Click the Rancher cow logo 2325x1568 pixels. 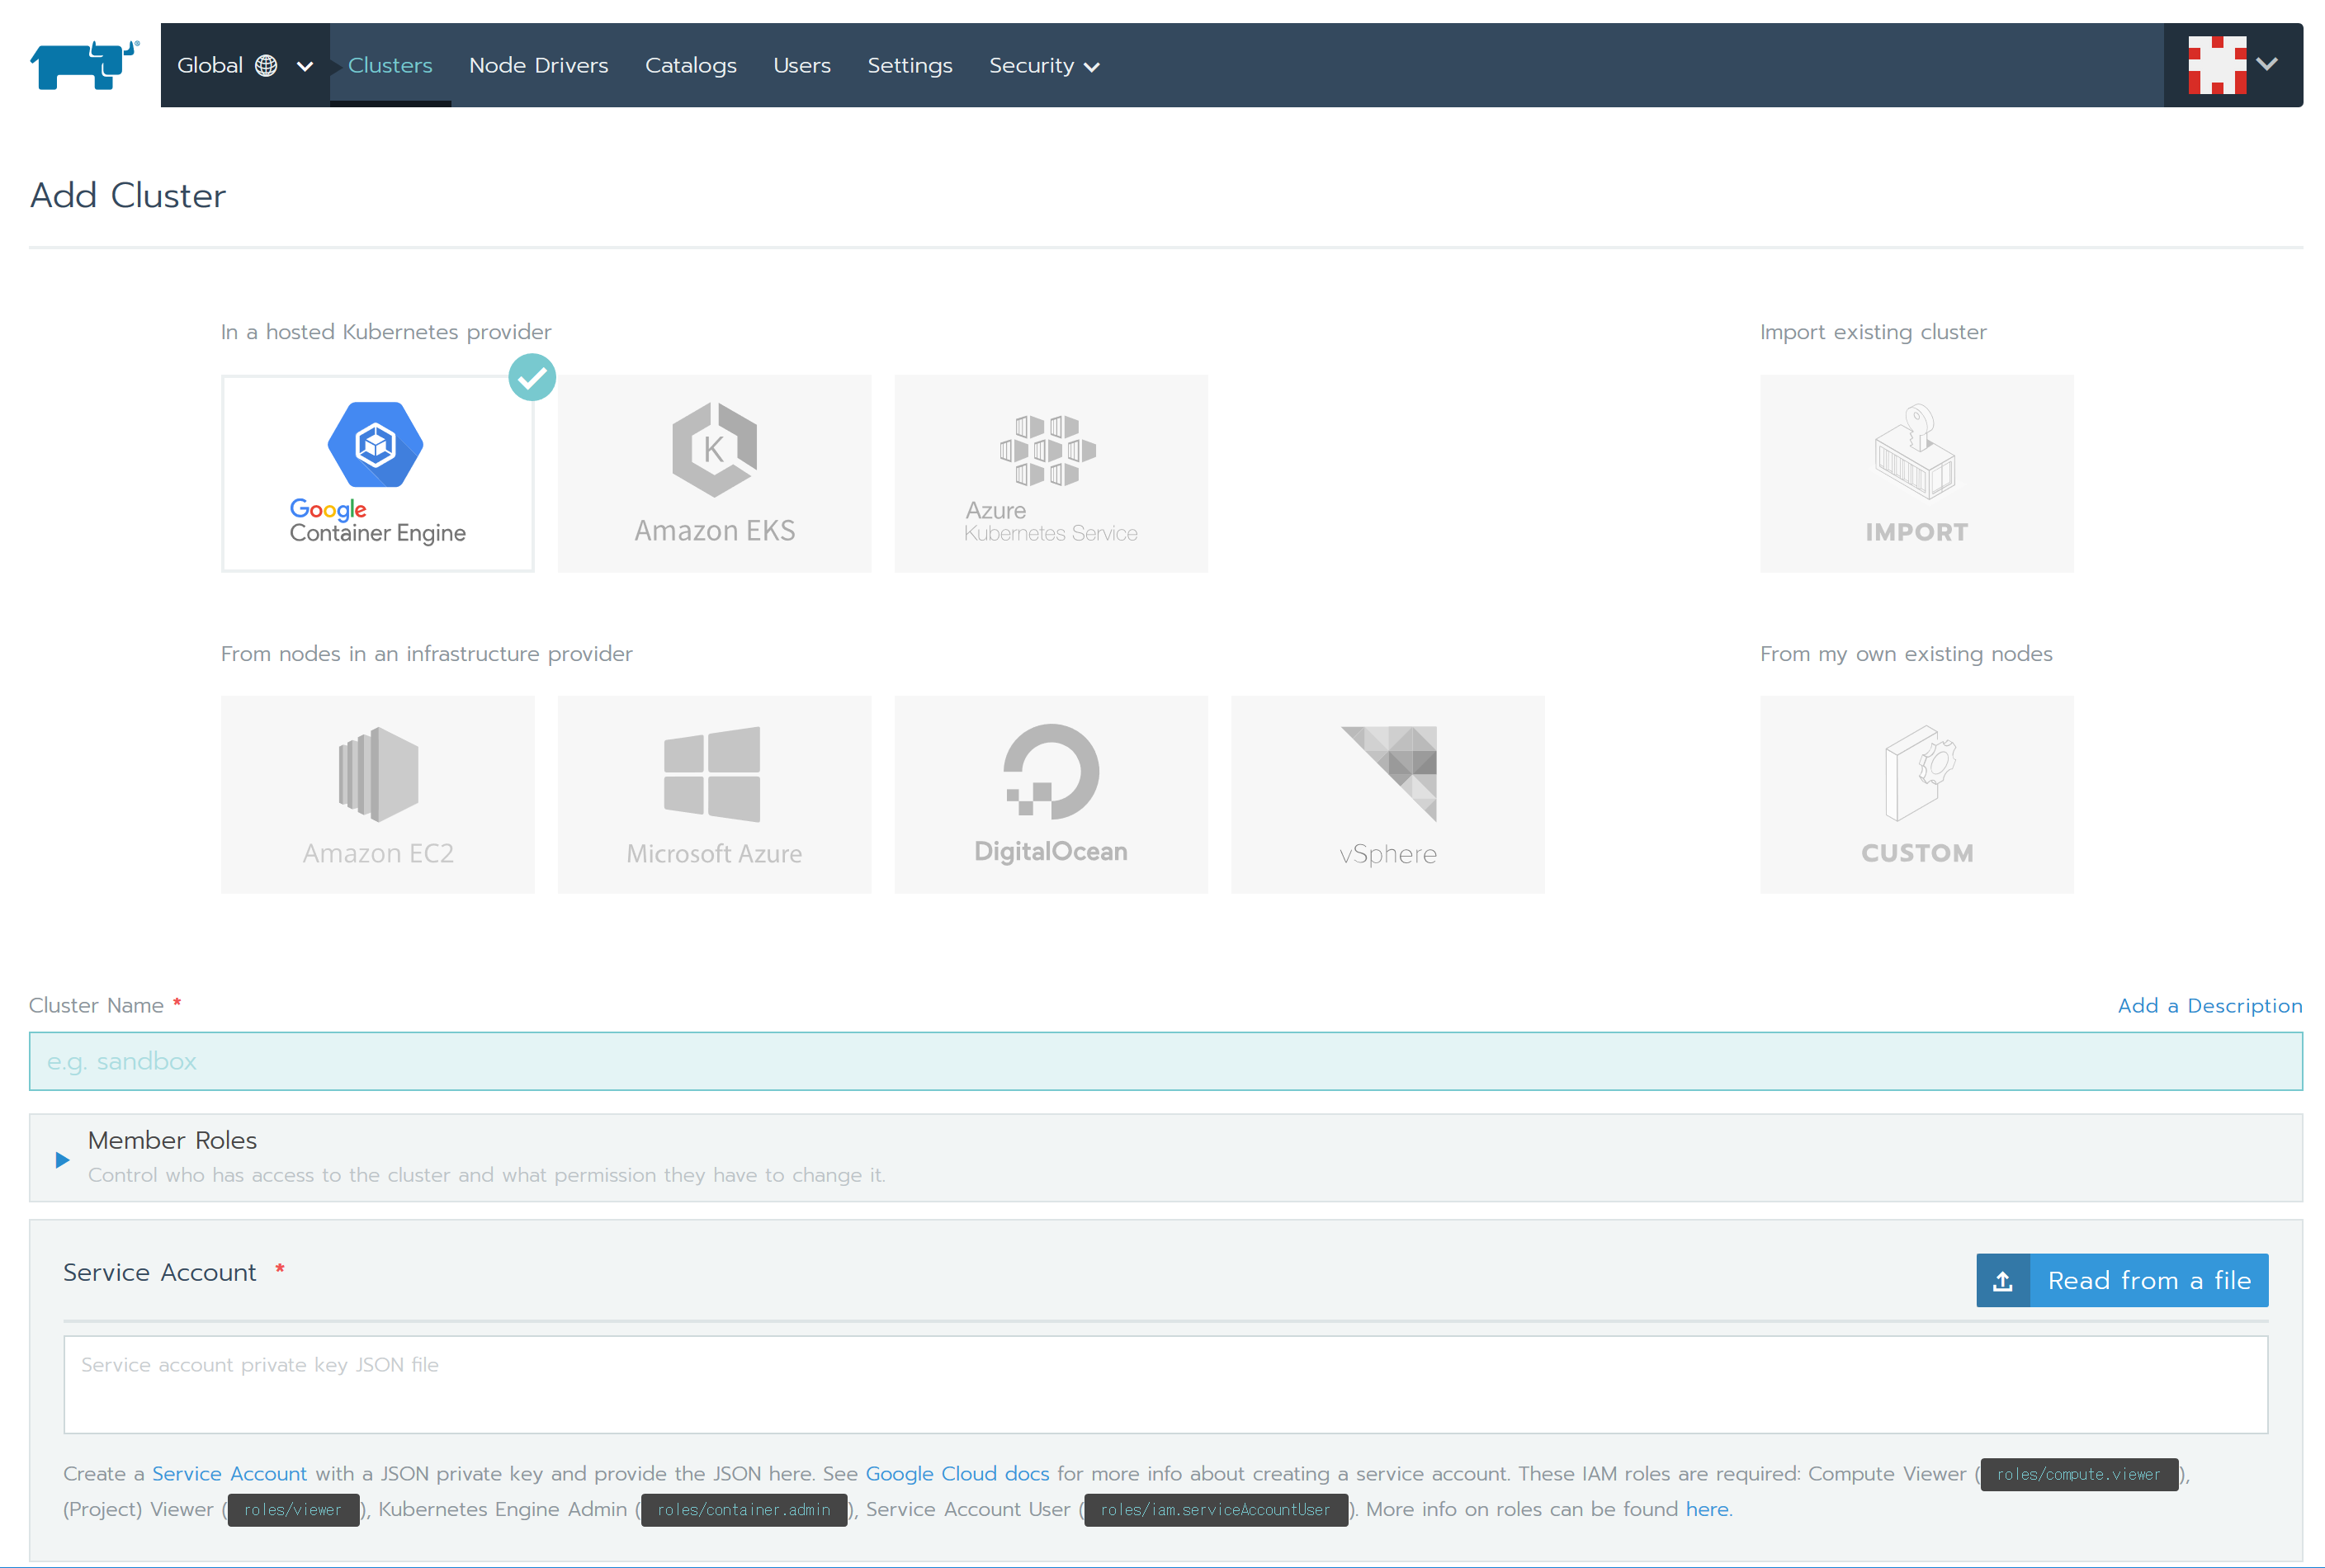(x=84, y=65)
